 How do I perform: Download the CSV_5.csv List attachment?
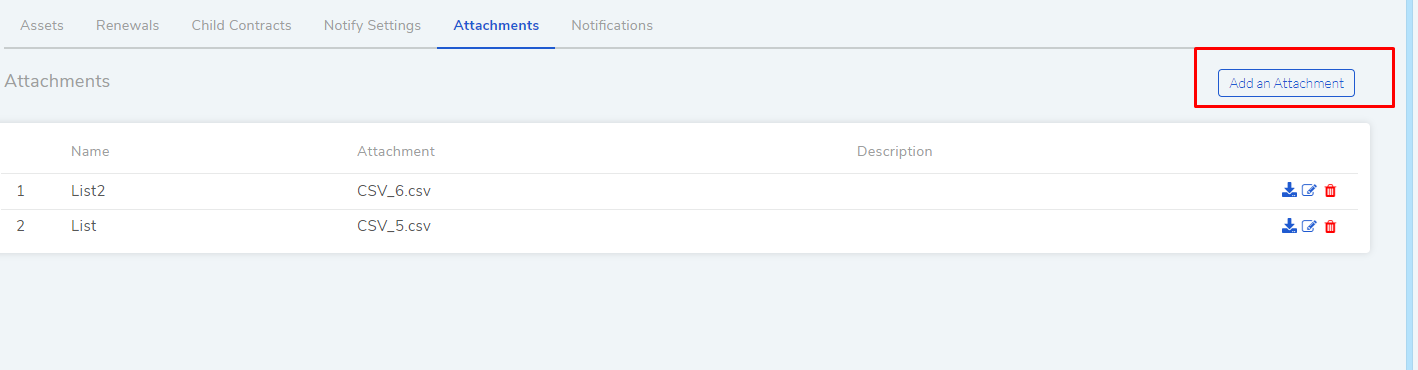(1289, 226)
